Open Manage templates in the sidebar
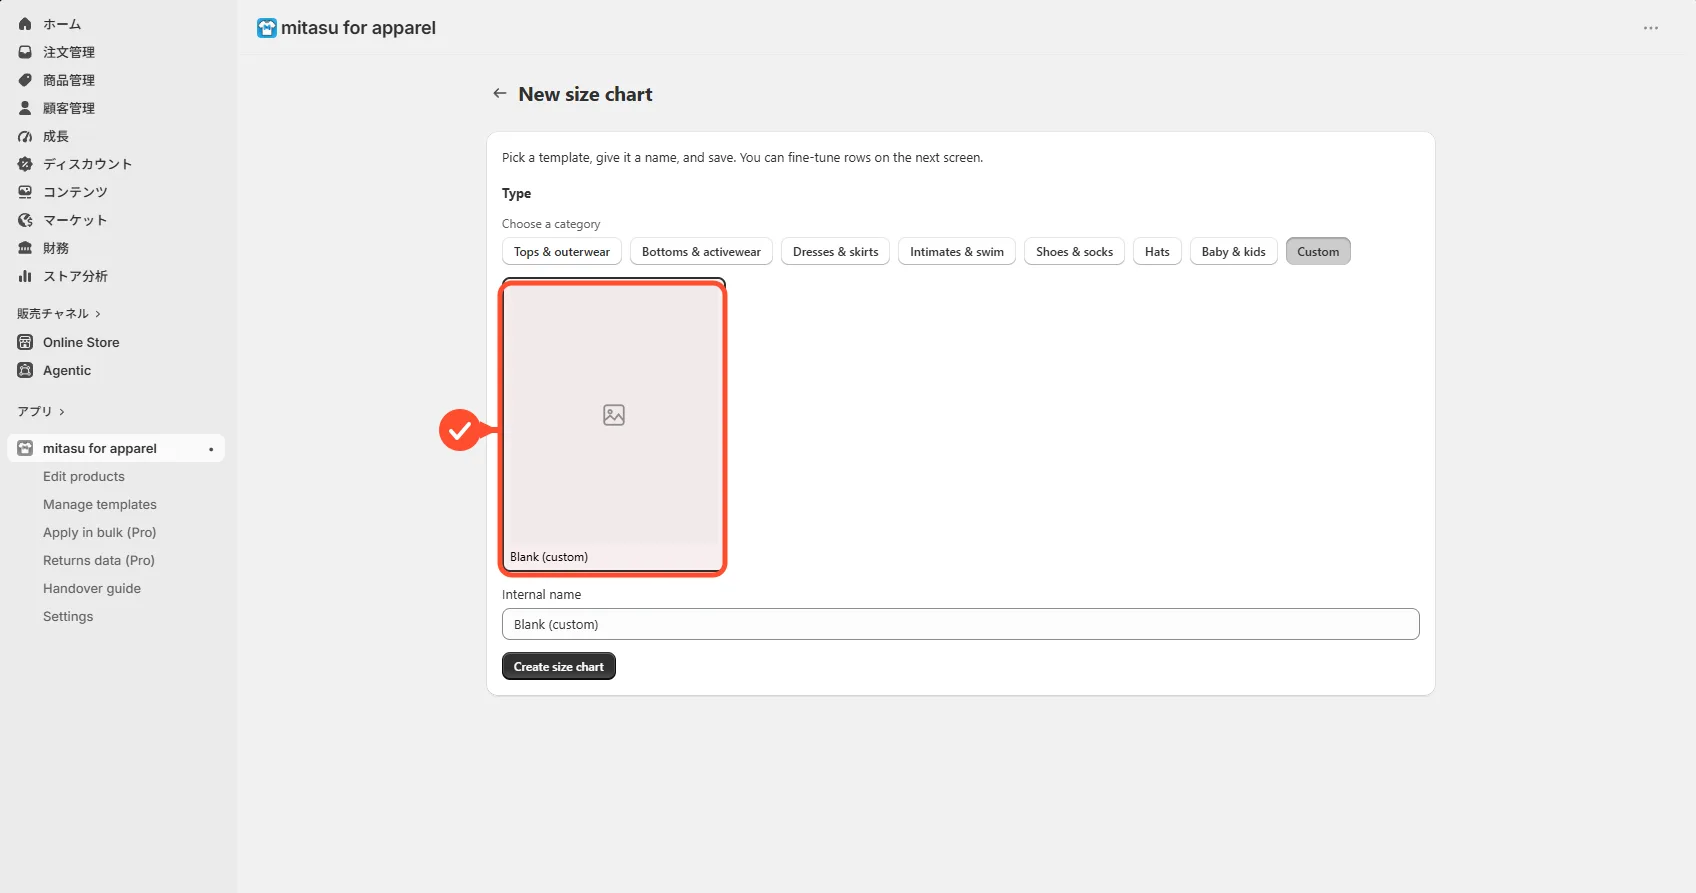This screenshot has width=1696, height=893. (100, 505)
